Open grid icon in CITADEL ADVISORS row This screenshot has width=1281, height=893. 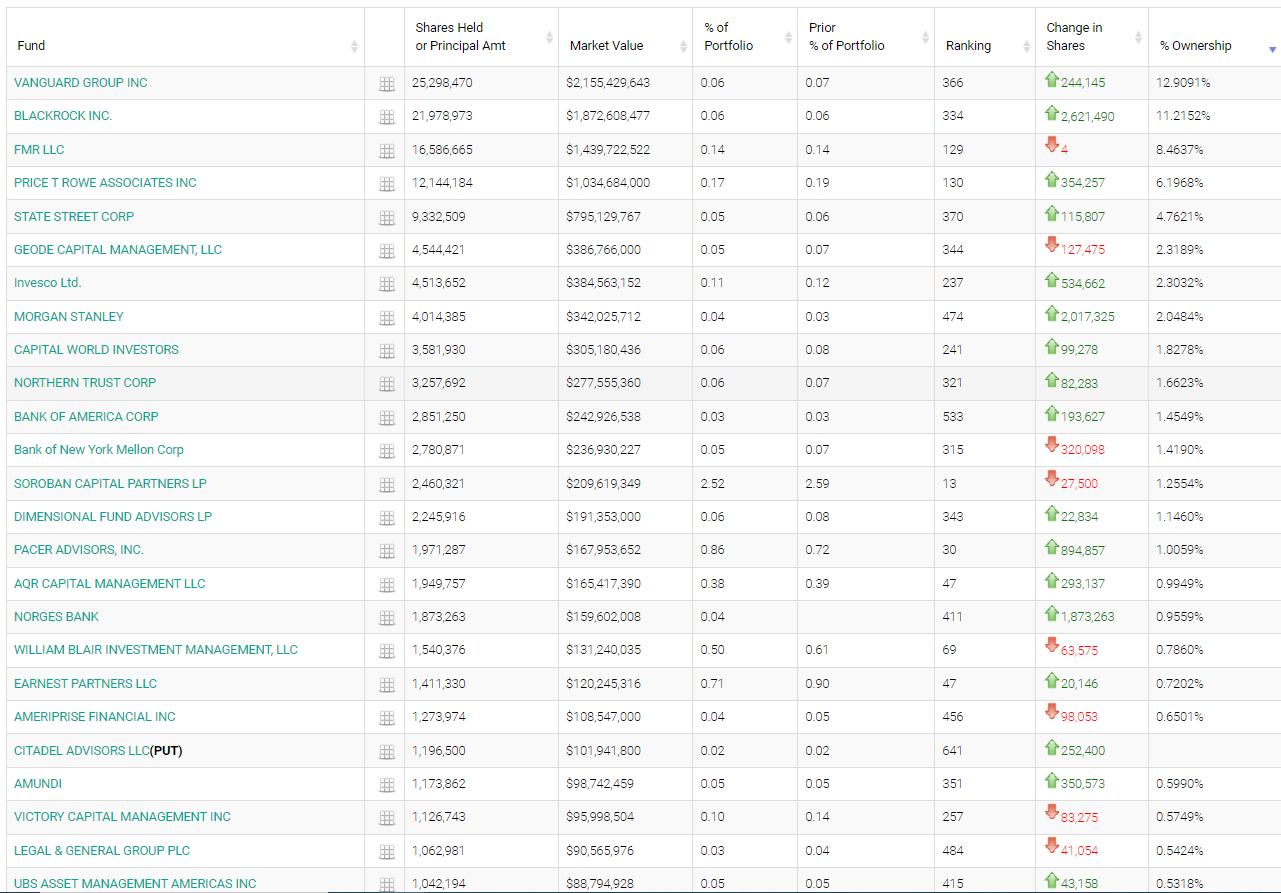click(387, 752)
